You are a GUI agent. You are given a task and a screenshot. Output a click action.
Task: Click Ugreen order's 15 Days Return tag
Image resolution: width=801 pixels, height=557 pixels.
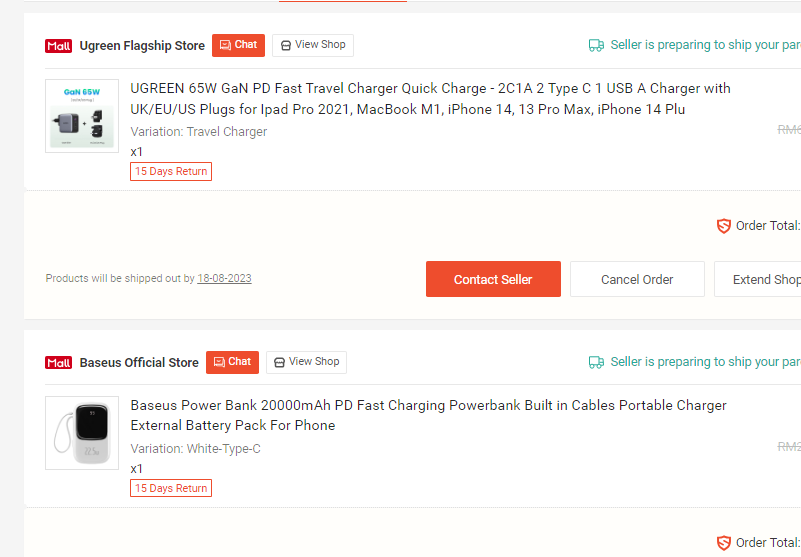click(x=171, y=171)
